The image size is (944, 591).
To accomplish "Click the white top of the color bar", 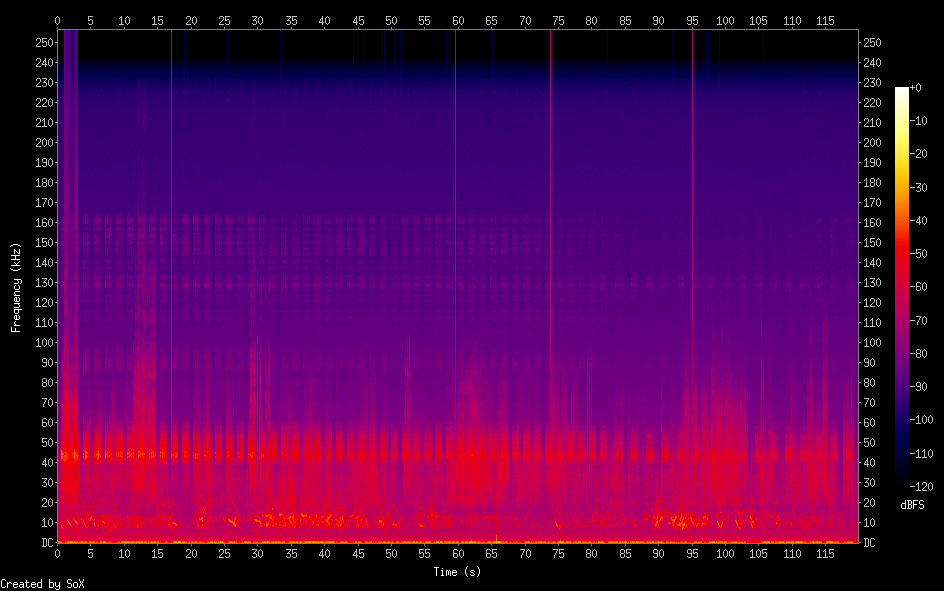I will tap(902, 91).
